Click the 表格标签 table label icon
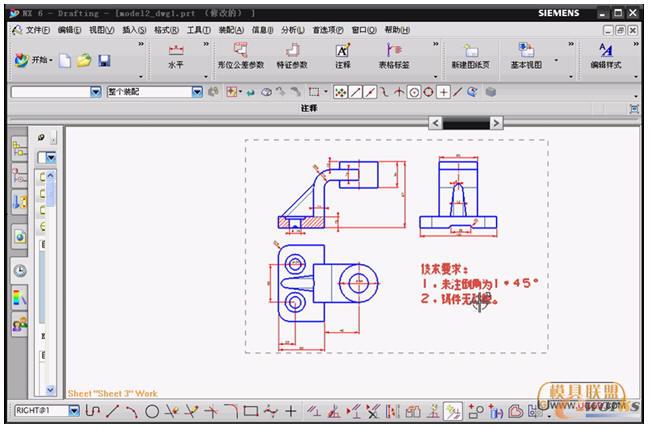The width and height of the screenshot is (650, 429). click(393, 55)
